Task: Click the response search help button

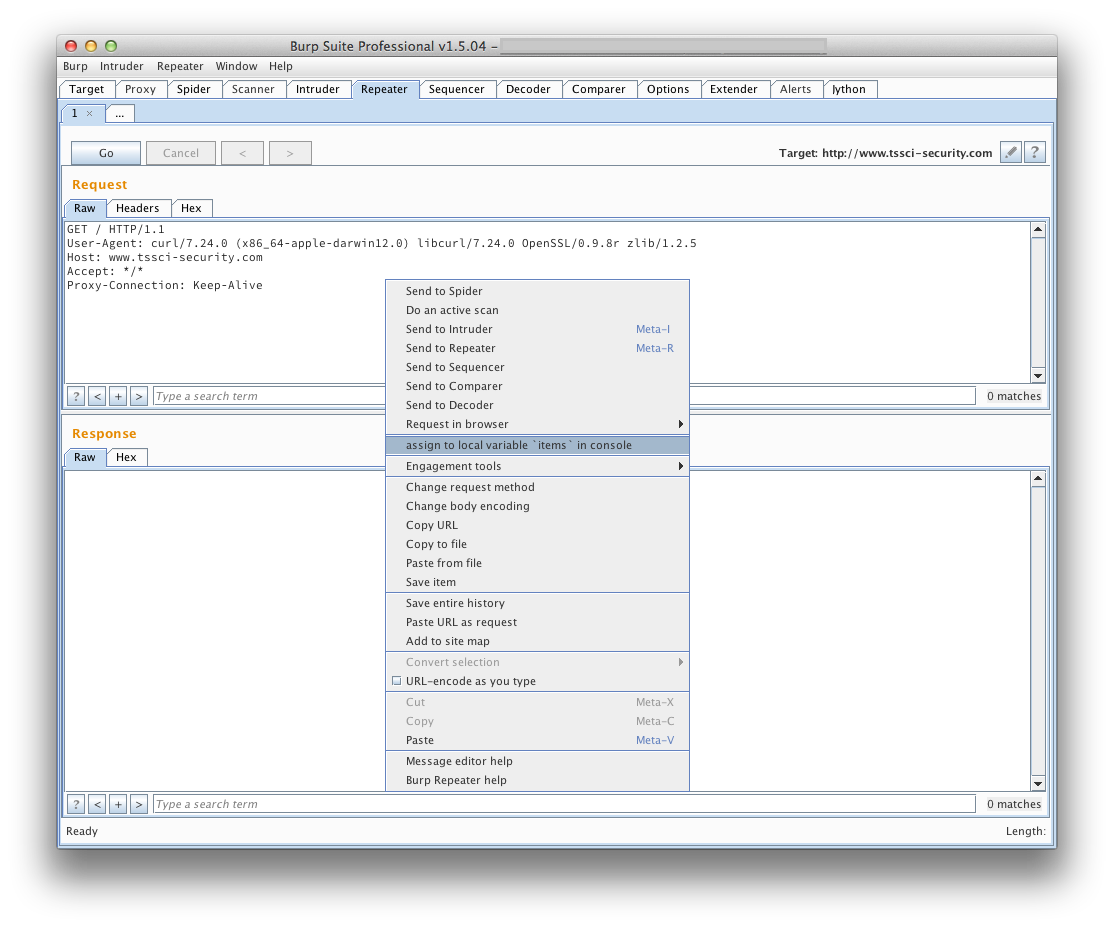Action: [x=76, y=804]
